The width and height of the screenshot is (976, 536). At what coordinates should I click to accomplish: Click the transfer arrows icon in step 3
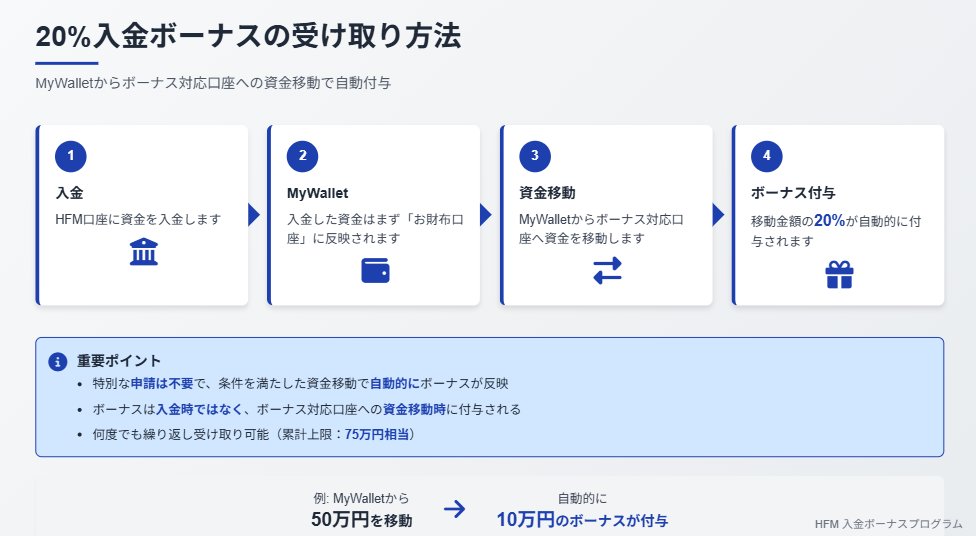coord(608,271)
